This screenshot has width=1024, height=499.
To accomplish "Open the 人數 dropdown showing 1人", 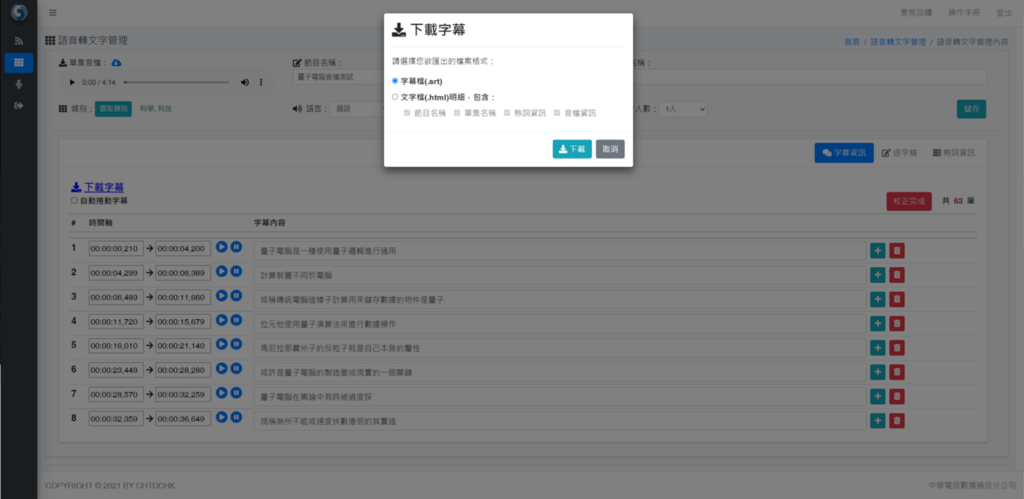I will [x=682, y=109].
